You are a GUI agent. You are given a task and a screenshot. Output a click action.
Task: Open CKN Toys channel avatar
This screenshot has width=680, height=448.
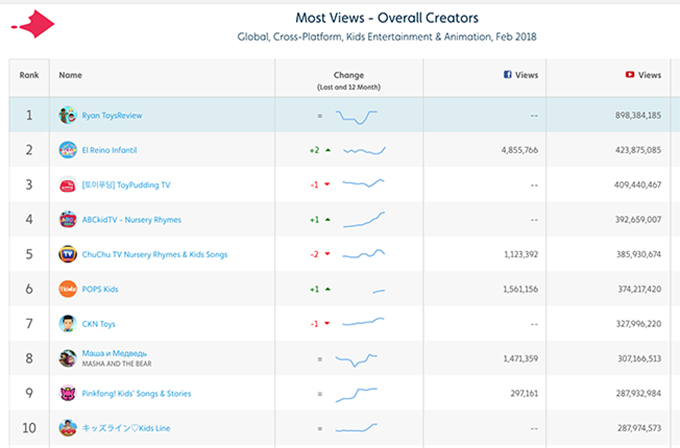pyautogui.click(x=68, y=324)
